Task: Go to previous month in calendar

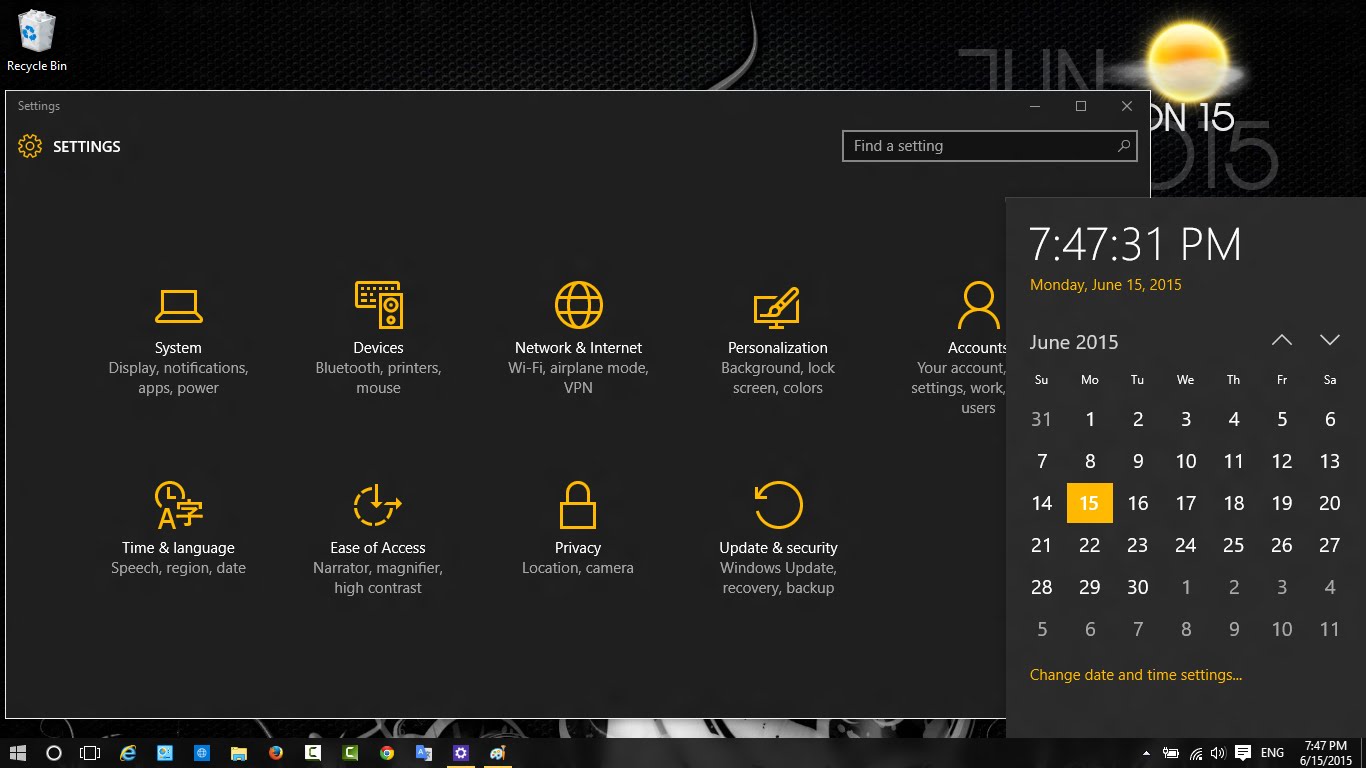Action: point(1281,341)
